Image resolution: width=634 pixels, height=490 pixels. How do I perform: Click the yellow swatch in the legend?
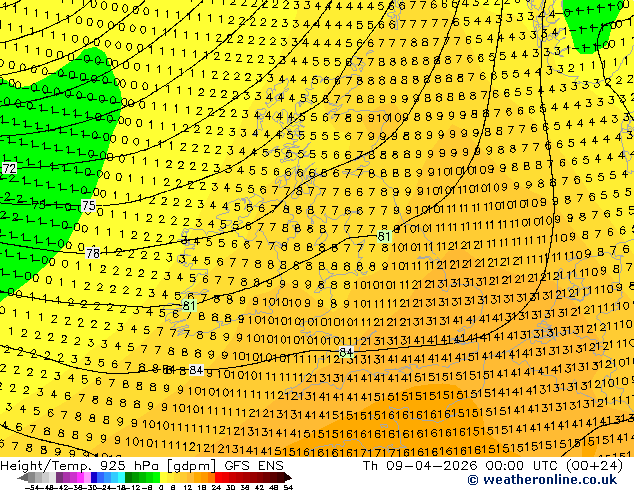(164, 477)
